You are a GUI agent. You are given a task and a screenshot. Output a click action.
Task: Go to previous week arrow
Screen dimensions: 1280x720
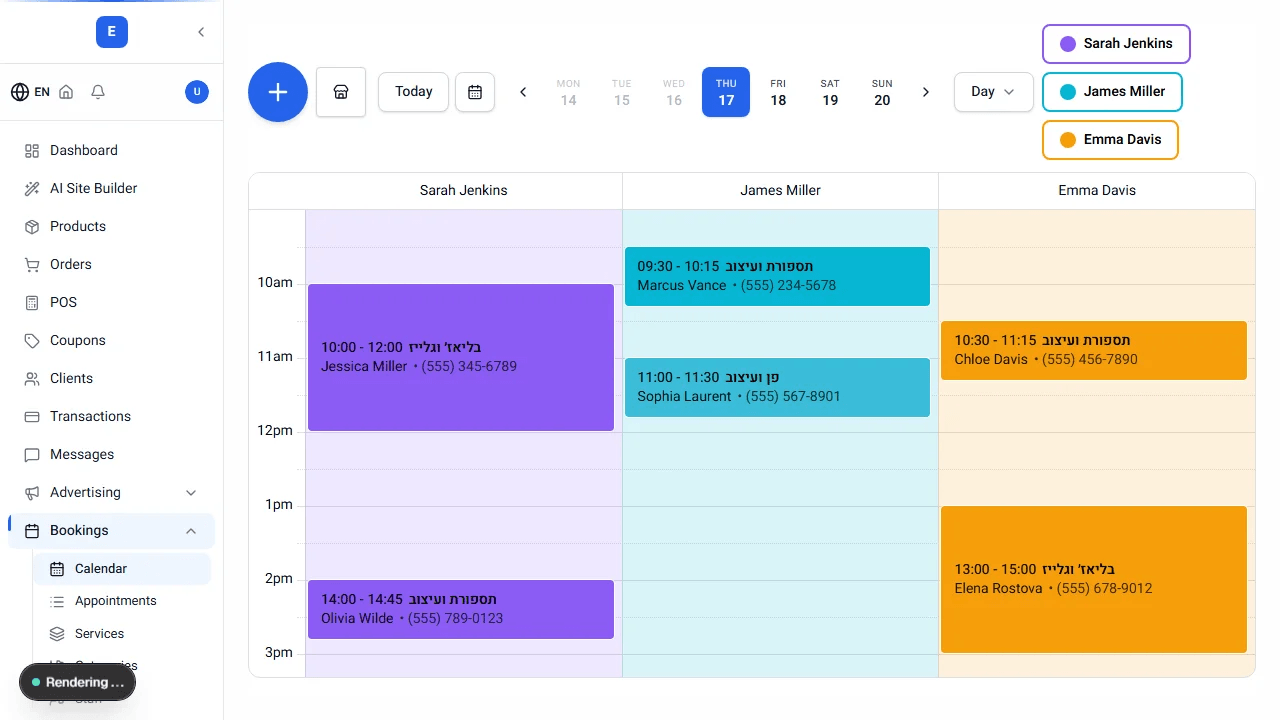(523, 92)
